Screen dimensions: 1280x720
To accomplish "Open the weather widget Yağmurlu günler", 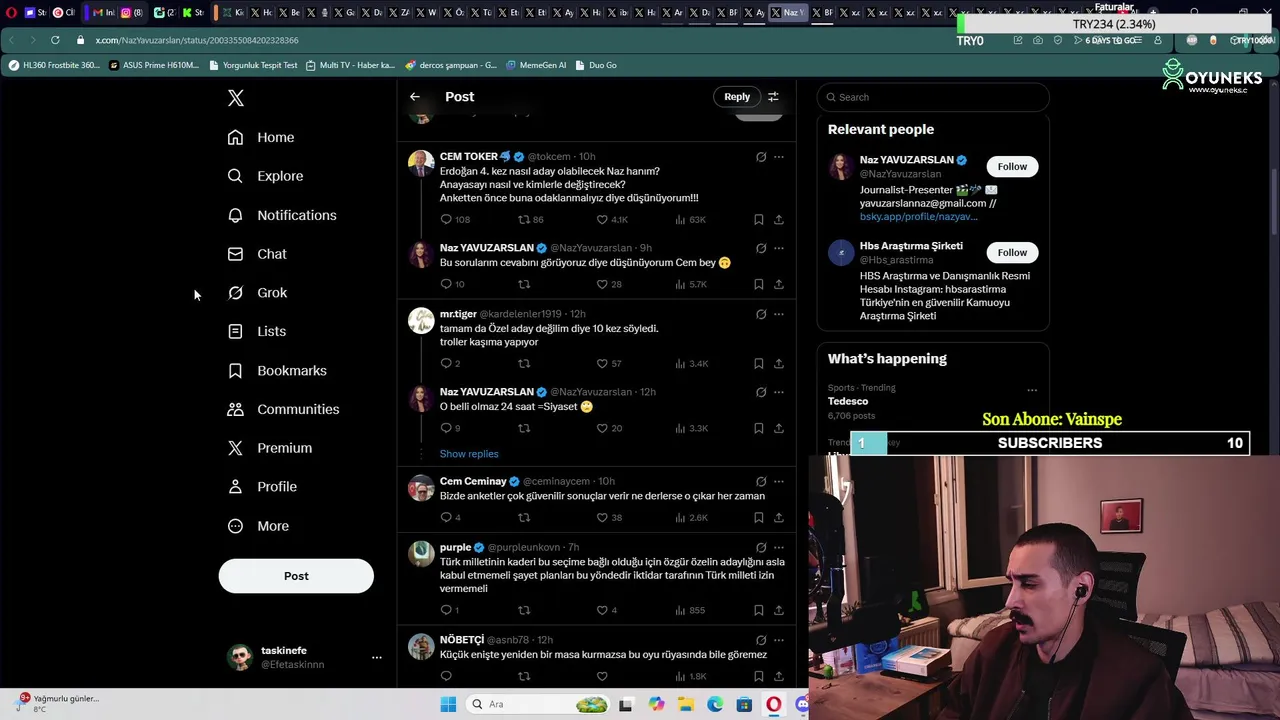I will pyautogui.click(x=58, y=704).
